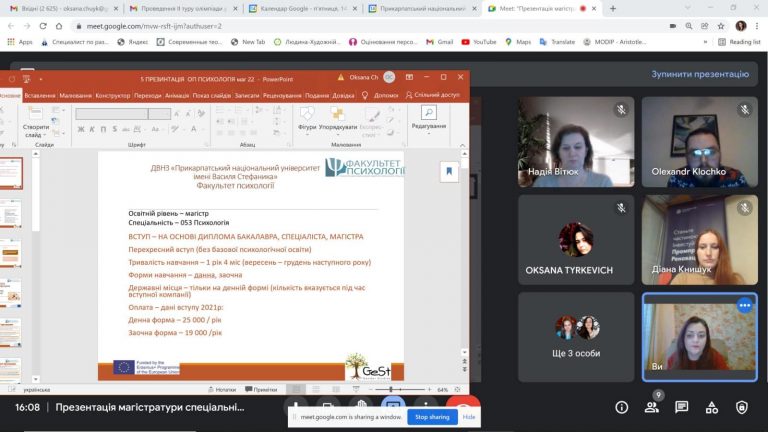Click muted mic icon on Надія Вітюк tile
Screen dimensions: 768x432
(x=621, y=110)
